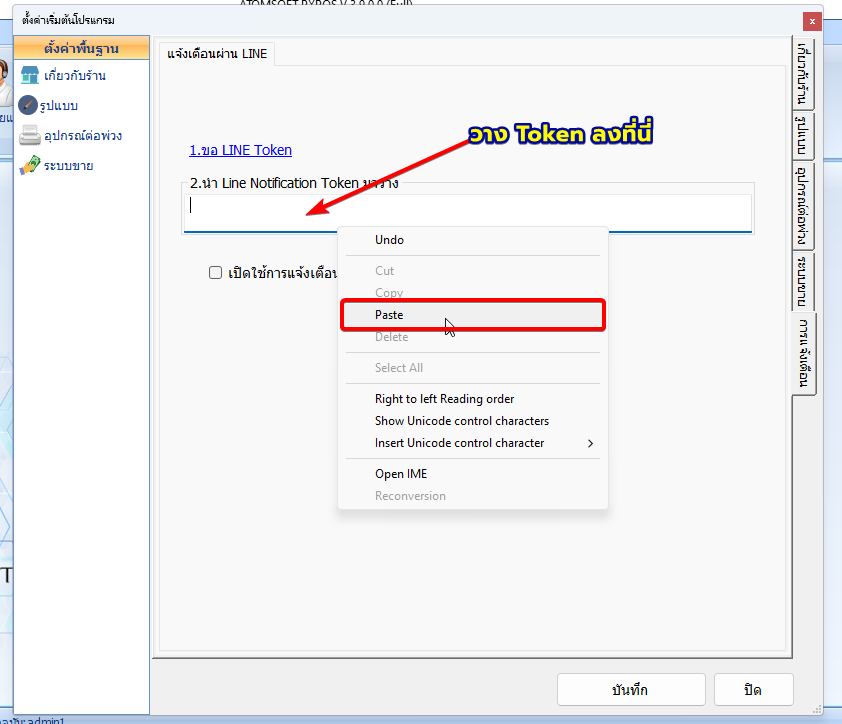842x724 pixels.
Task: Choose Undo from the context menu
Action: (473, 240)
